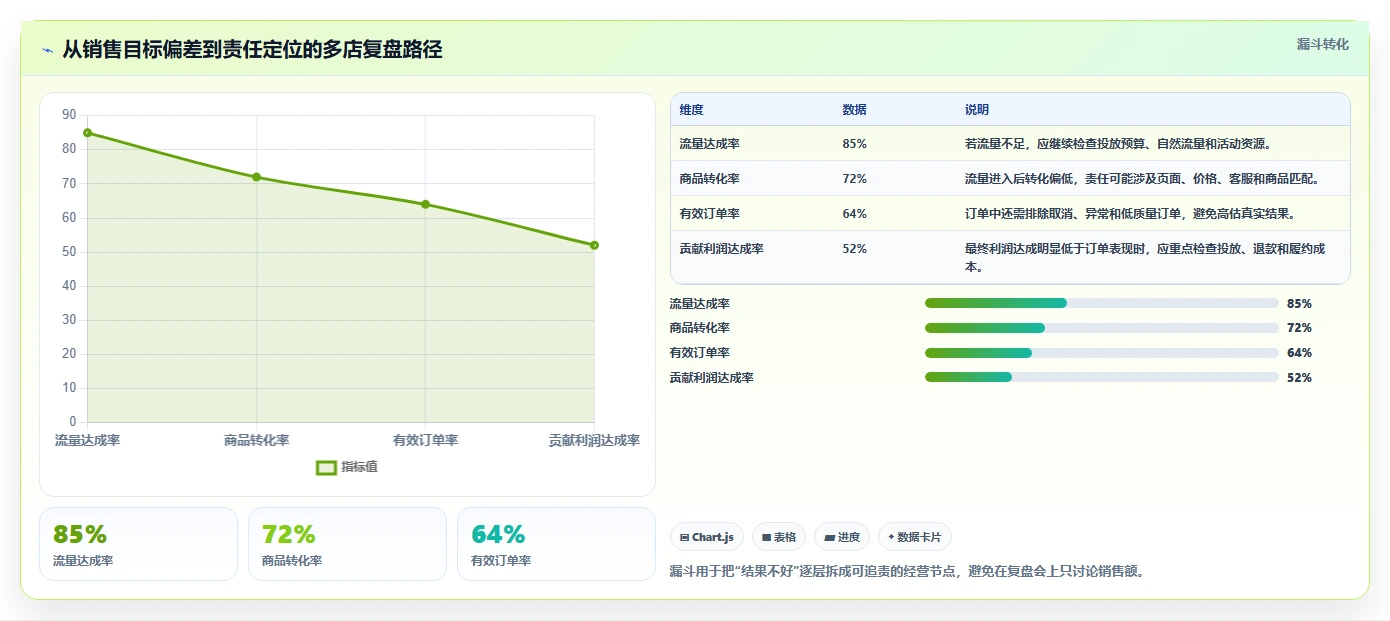Toggle the 指标值 chart legend
Viewport: 1390px width, 621px height.
click(347, 467)
